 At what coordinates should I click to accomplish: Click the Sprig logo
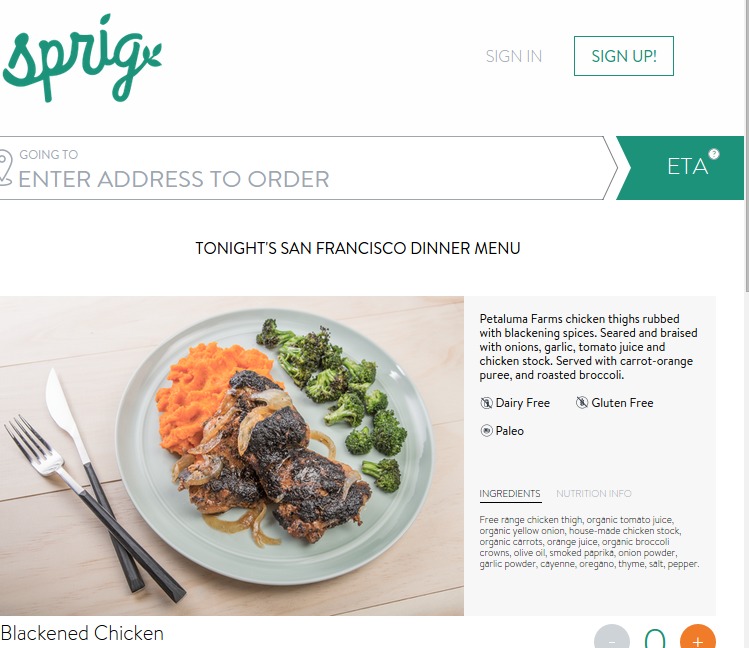(82, 58)
